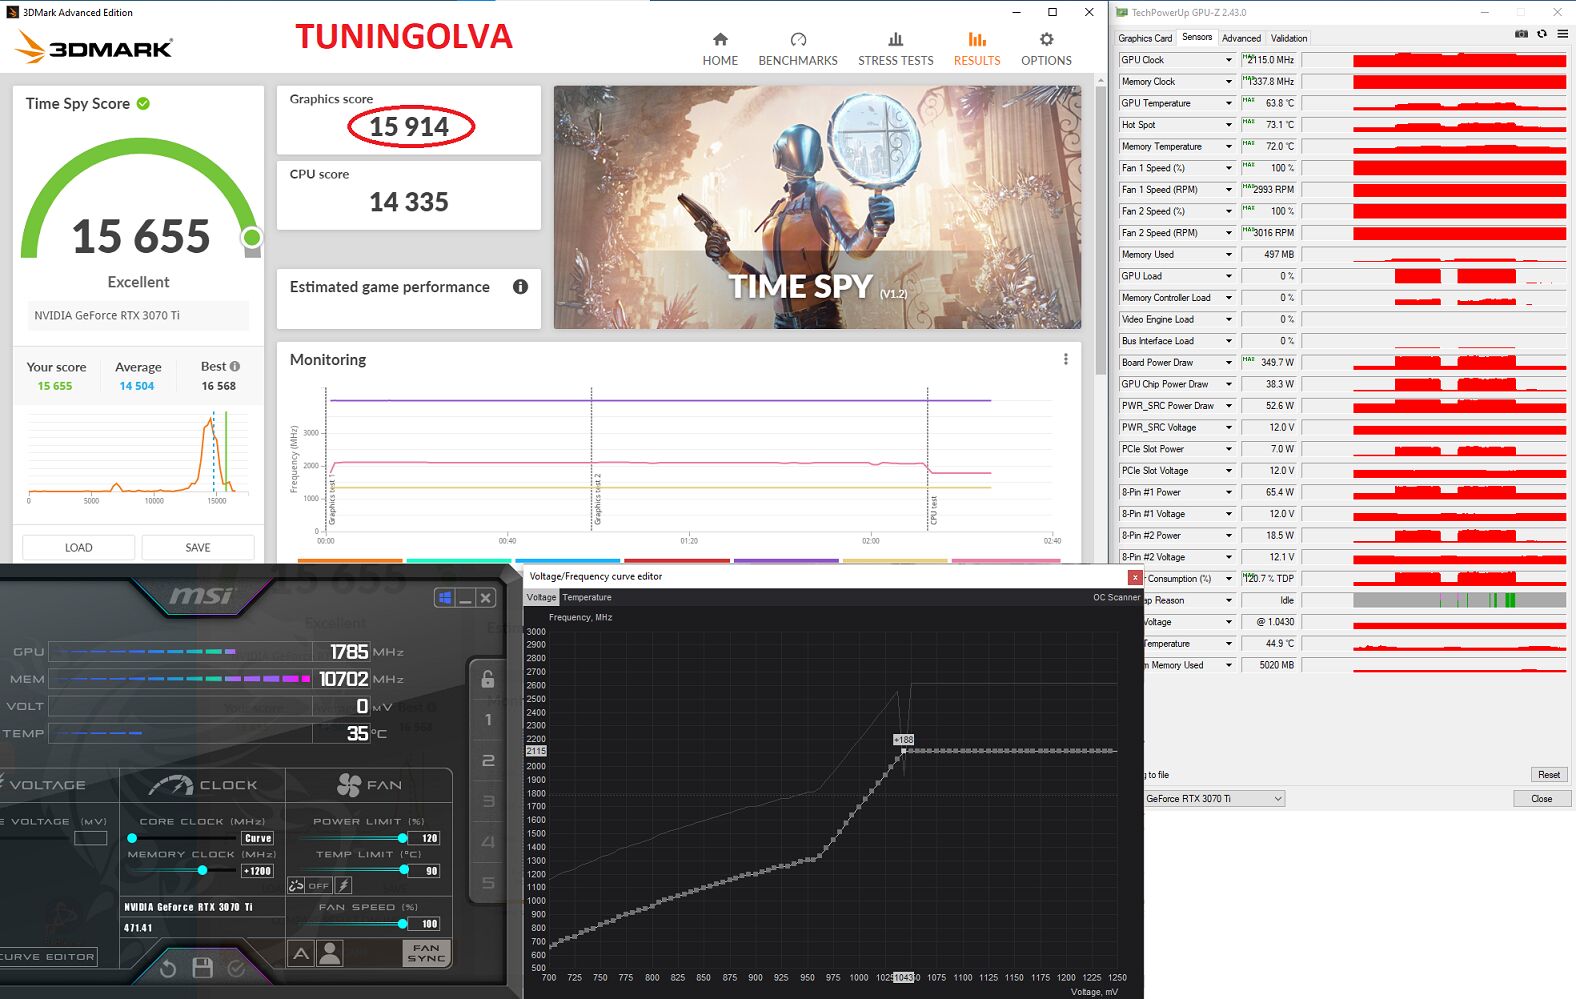Select Afterburner profile slot 4
1576x999 pixels.
point(488,842)
